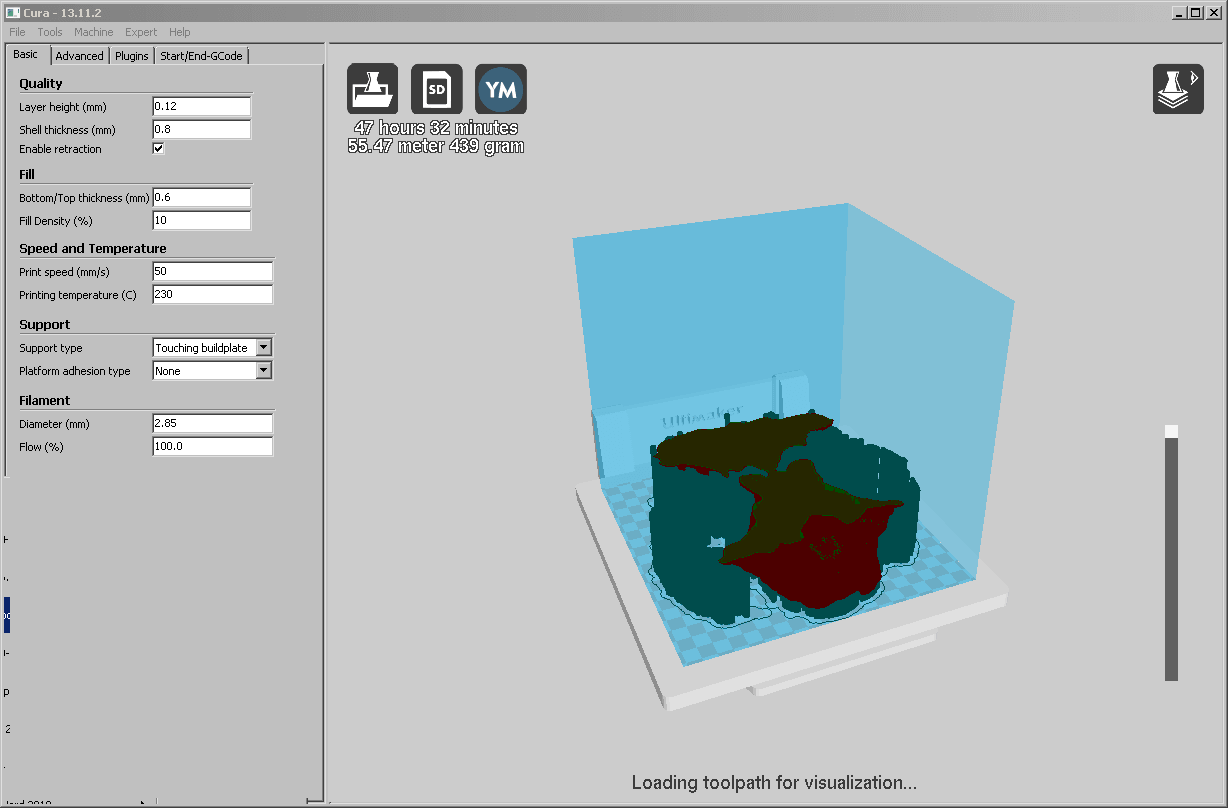Viewport: 1228px width, 808px height.
Task: Open the View mode icon at top right
Action: pos(1178,89)
